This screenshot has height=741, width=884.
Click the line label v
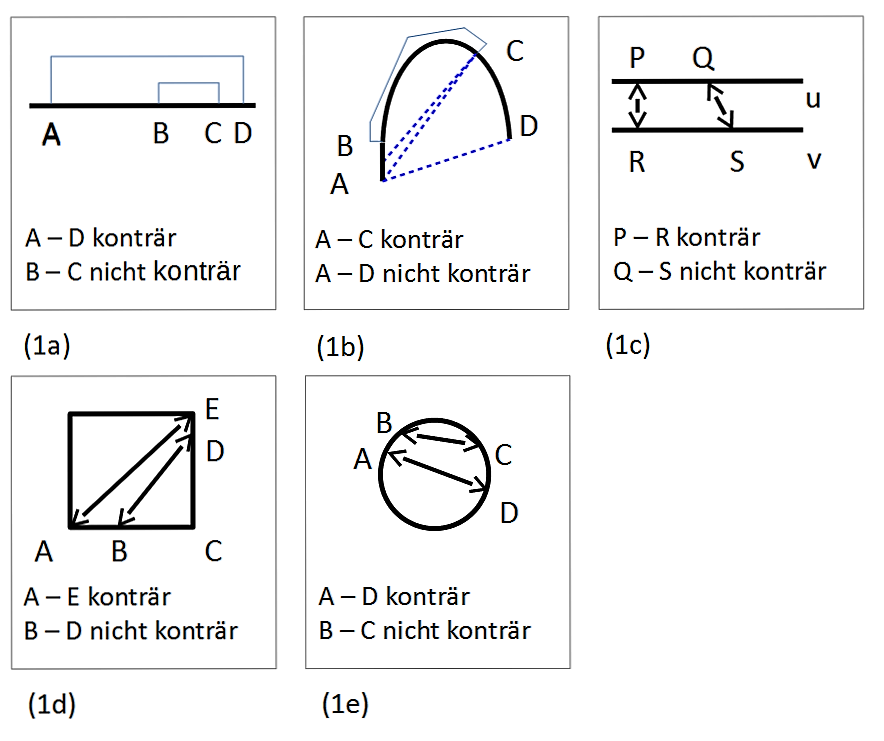[814, 160]
